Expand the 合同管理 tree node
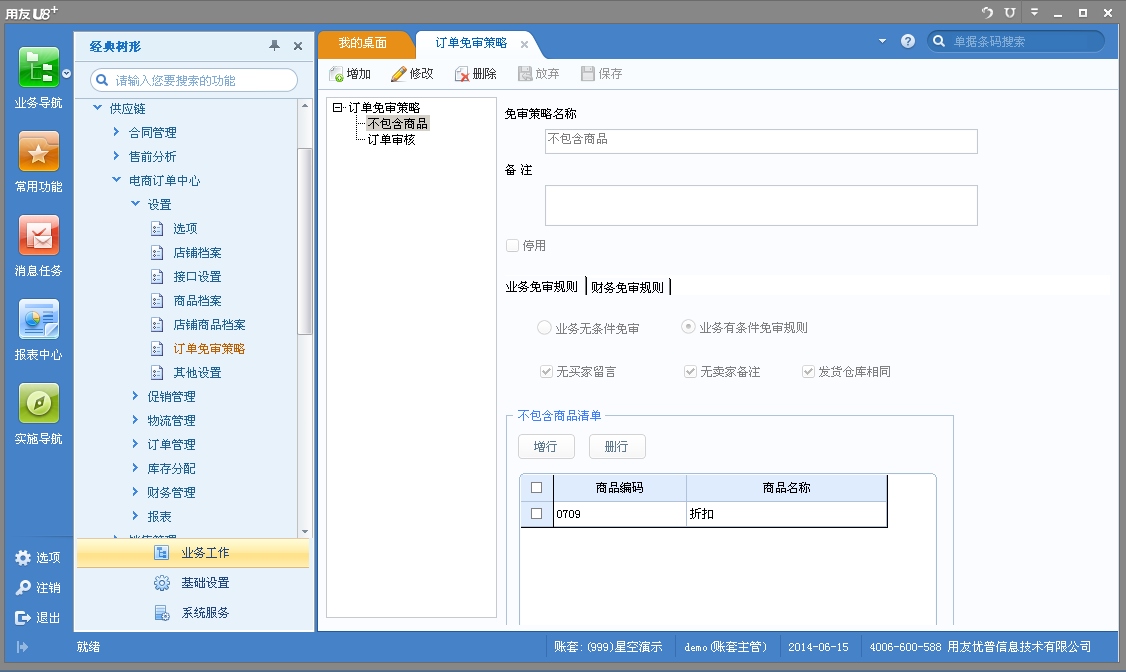Image resolution: width=1126 pixels, height=672 pixels. coord(116,132)
